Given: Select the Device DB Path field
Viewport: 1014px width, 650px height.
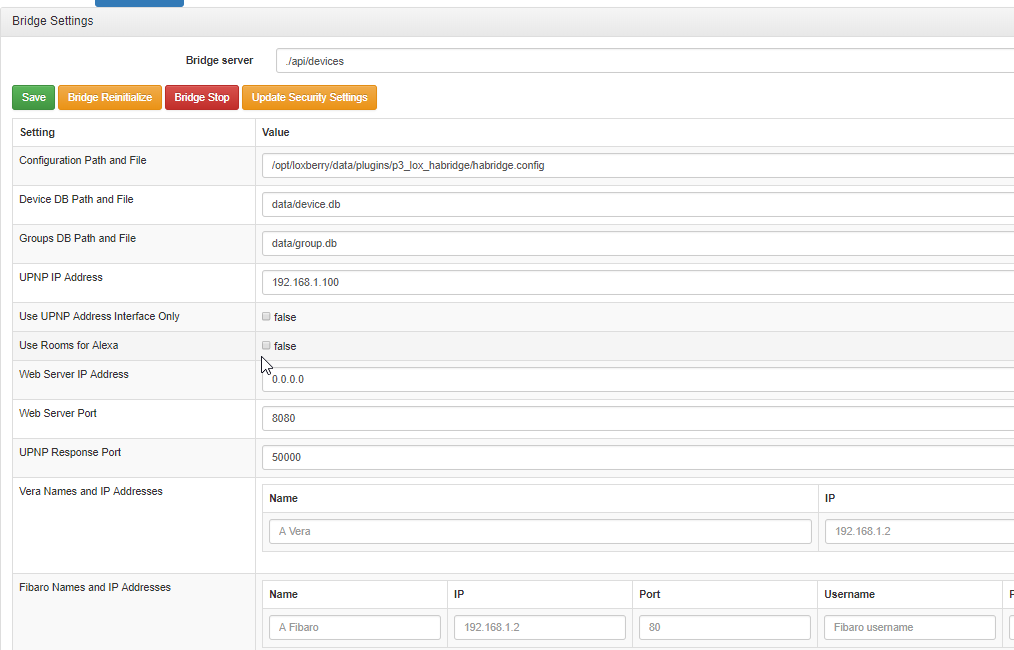Looking at the screenshot, I should click(x=640, y=204).
